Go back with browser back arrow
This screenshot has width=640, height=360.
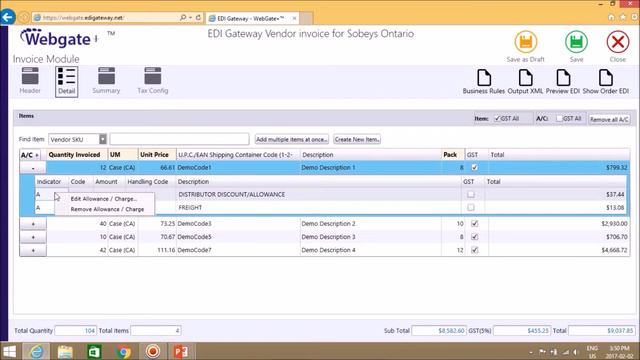click(7, 17)
